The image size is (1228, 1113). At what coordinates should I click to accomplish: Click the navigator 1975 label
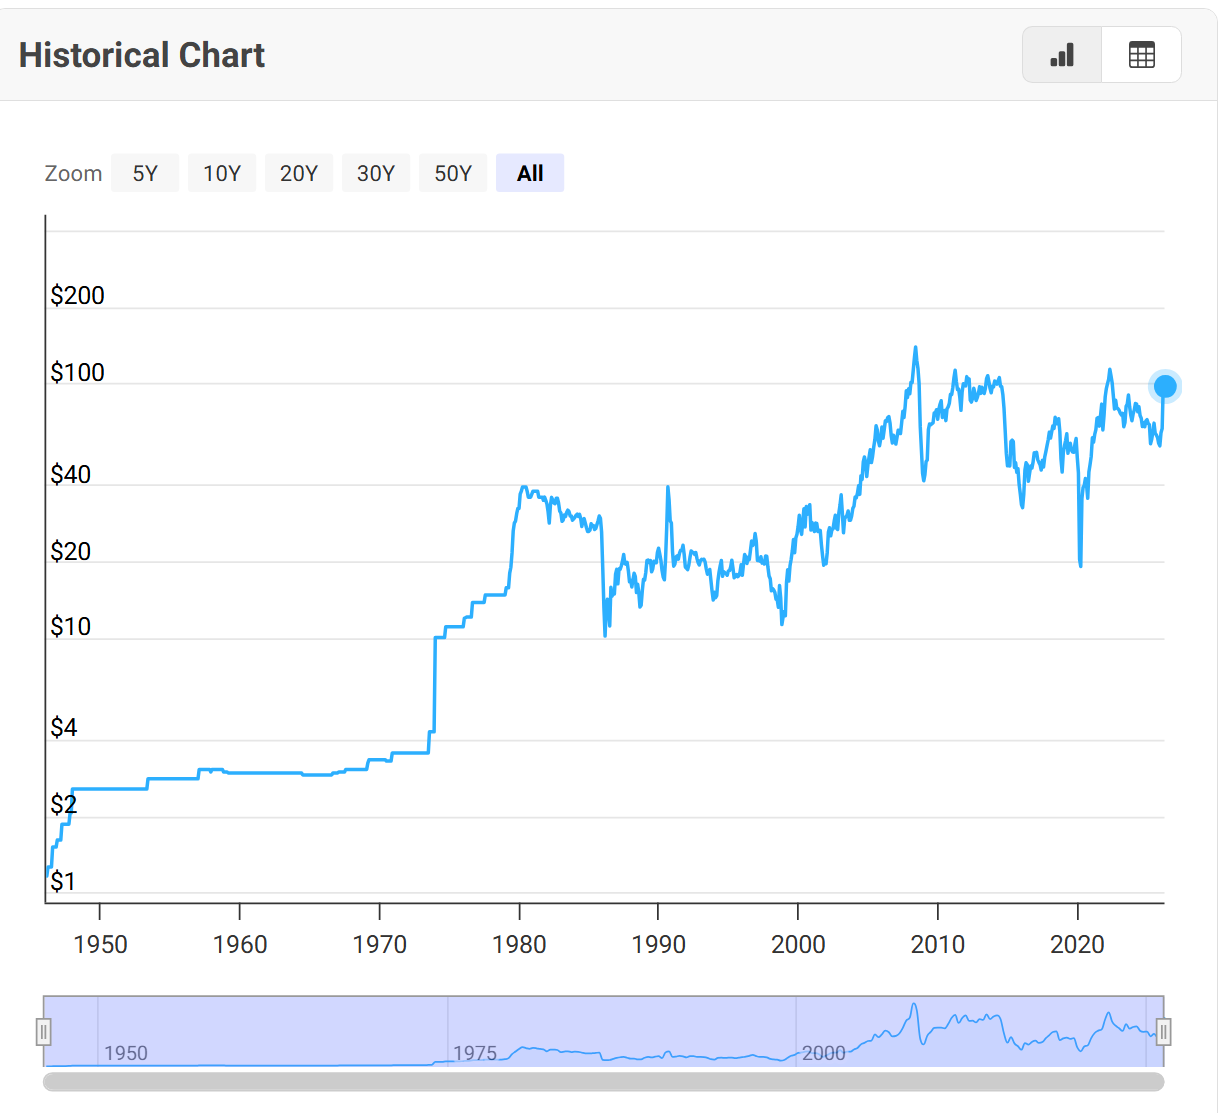(475, 1053)
